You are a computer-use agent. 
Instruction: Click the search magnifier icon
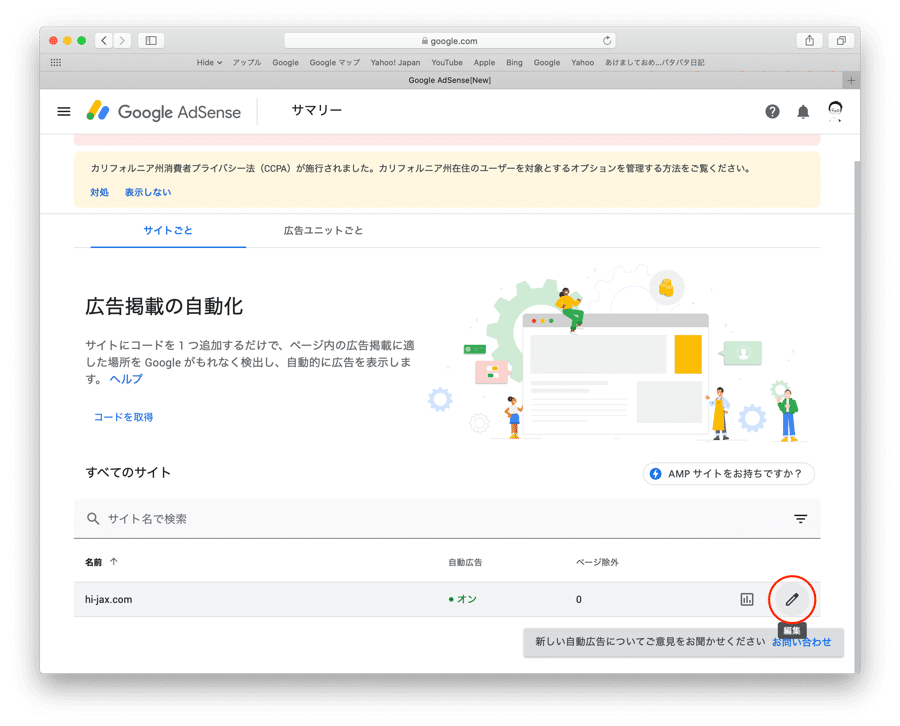pyautogui.click(x=92, y=519)
